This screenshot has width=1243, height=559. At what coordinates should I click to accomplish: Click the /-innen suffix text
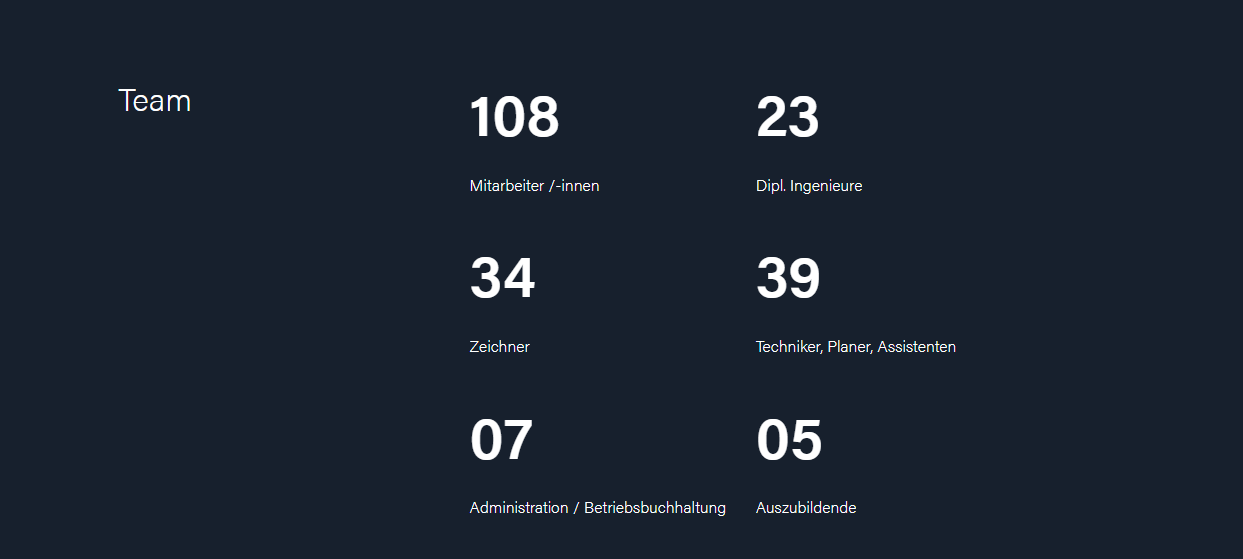click(575, 186)
